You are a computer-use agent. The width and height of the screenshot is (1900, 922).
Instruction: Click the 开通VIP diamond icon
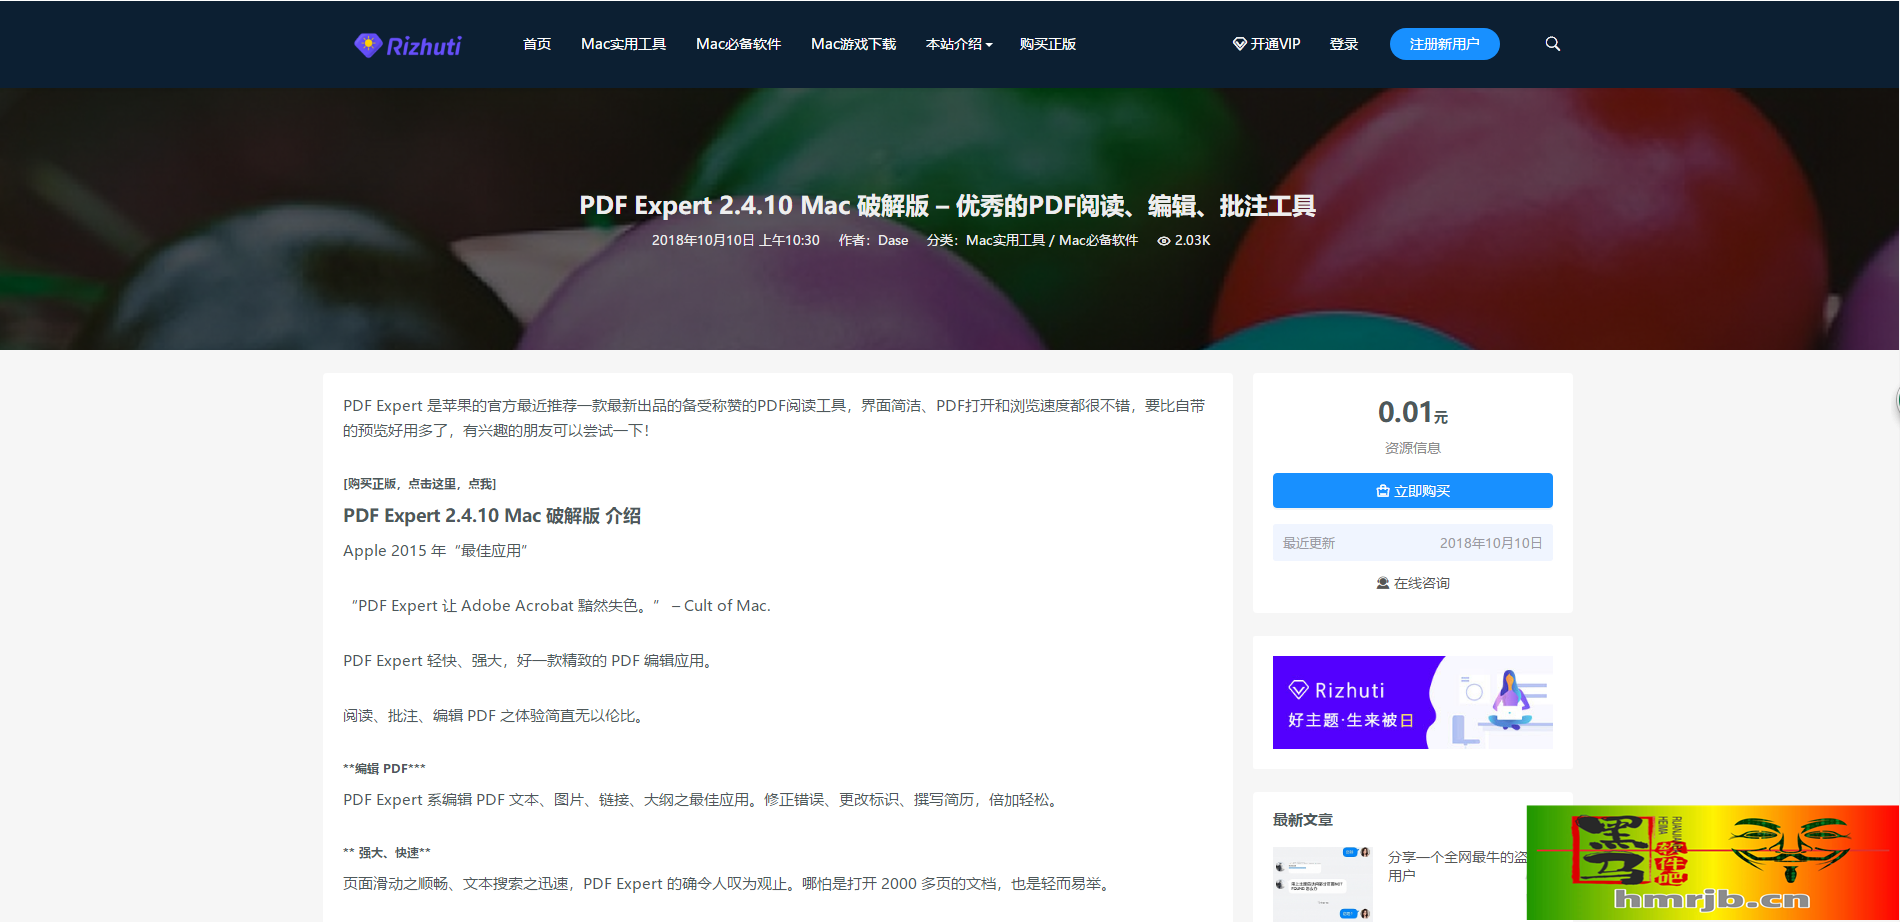[x=1239, y=44]
